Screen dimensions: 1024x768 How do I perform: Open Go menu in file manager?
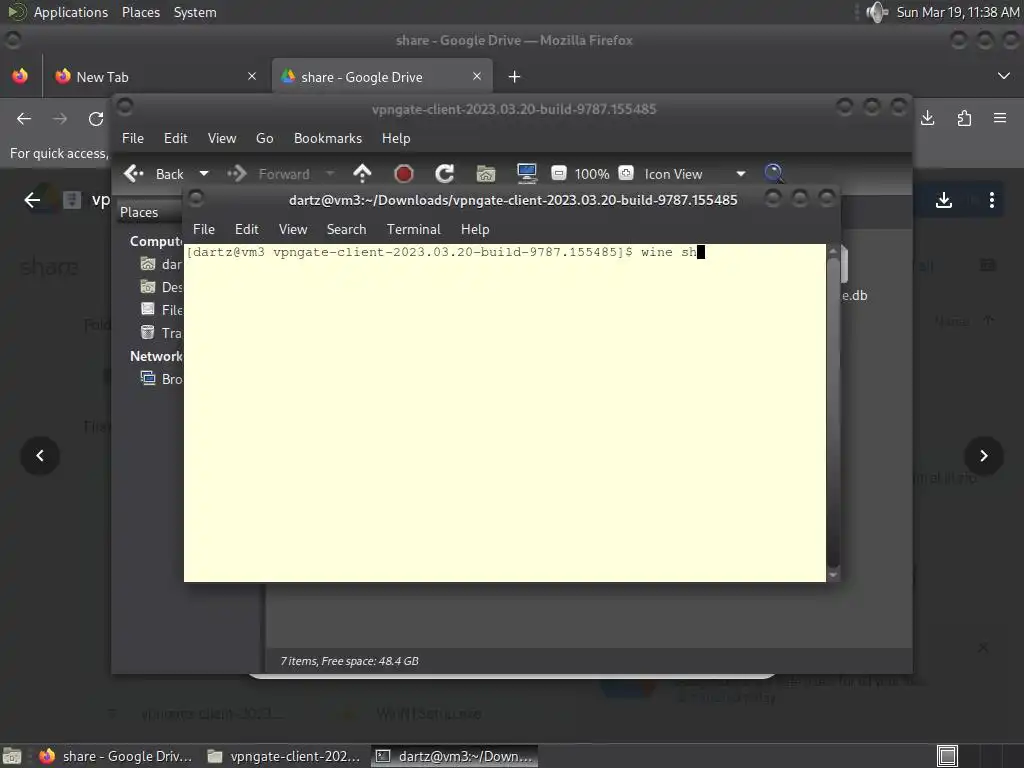pyautogui.click(x=264, y=138)
